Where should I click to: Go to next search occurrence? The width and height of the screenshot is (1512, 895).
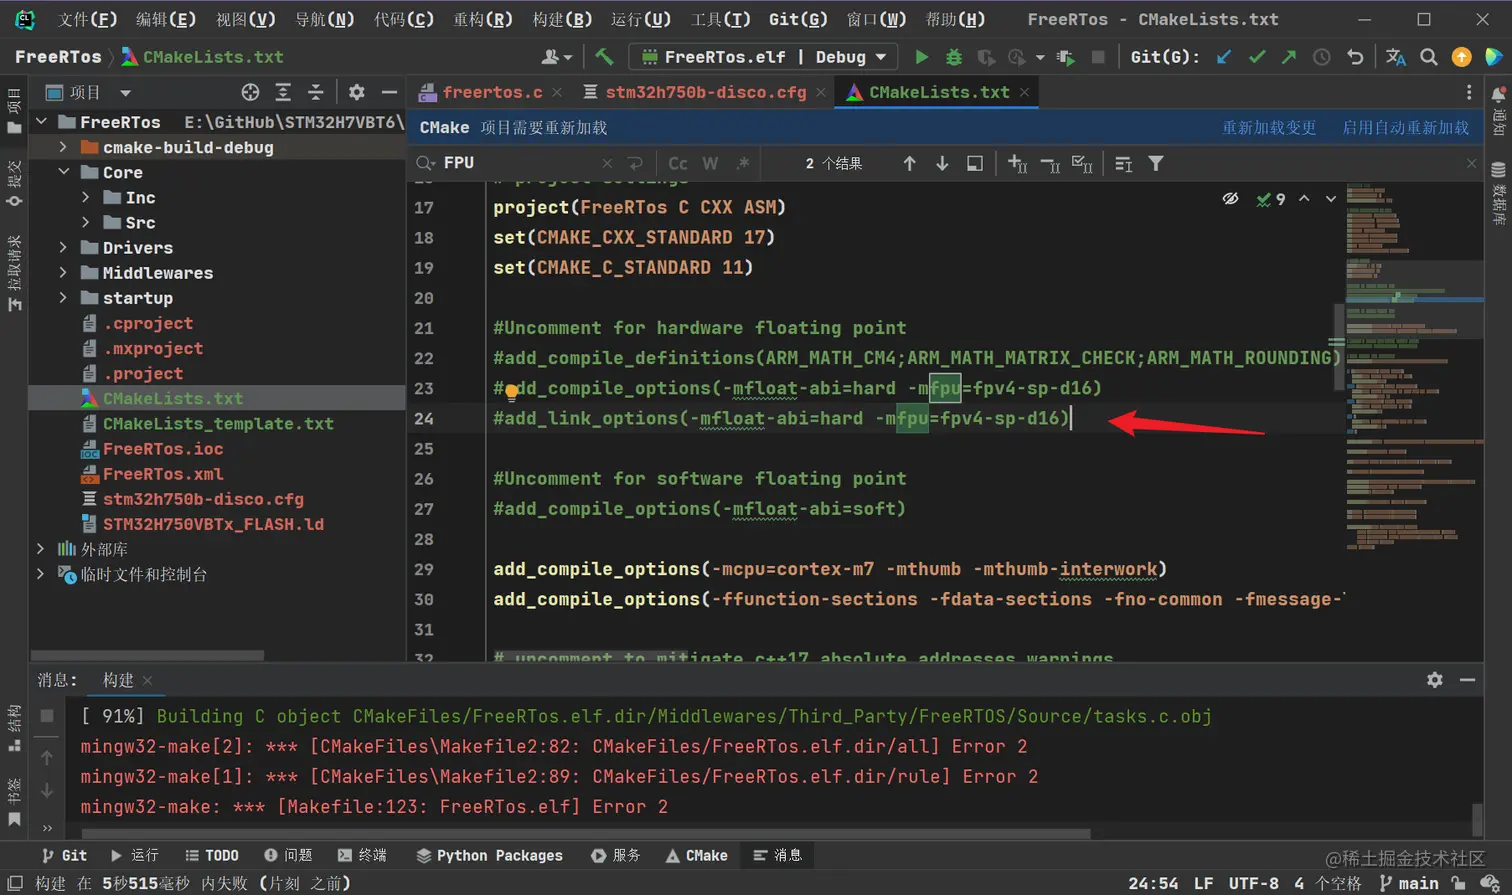tap(942, 163)
